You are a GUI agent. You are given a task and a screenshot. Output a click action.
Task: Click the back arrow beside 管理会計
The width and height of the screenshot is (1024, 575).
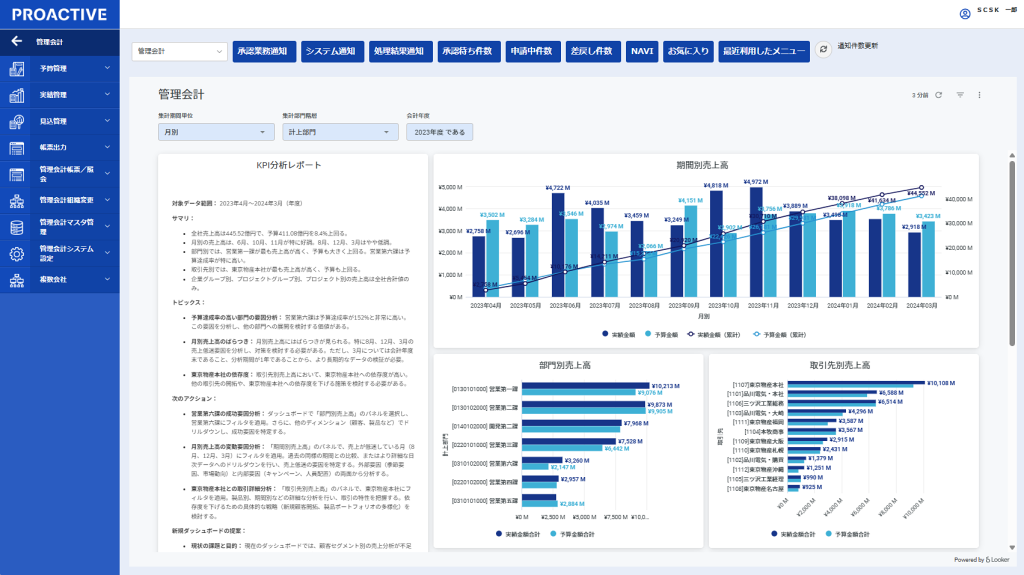(x=16, y=42)
